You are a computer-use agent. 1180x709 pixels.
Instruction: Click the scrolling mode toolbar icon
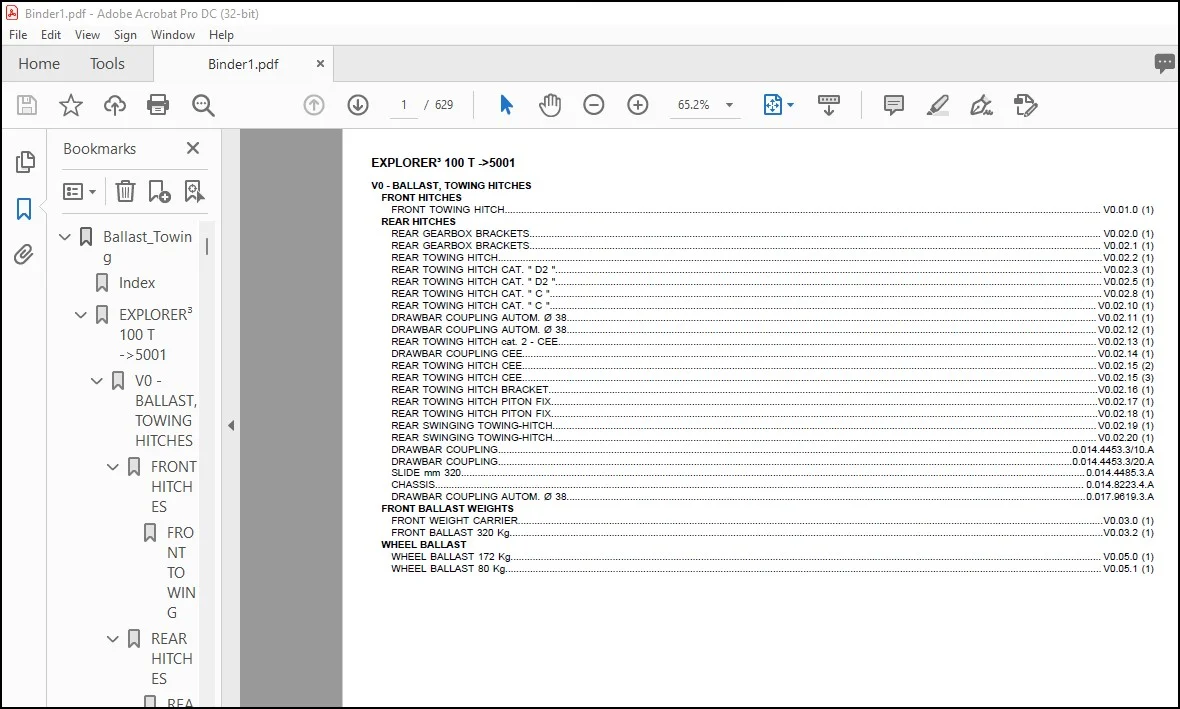(829, 105)
